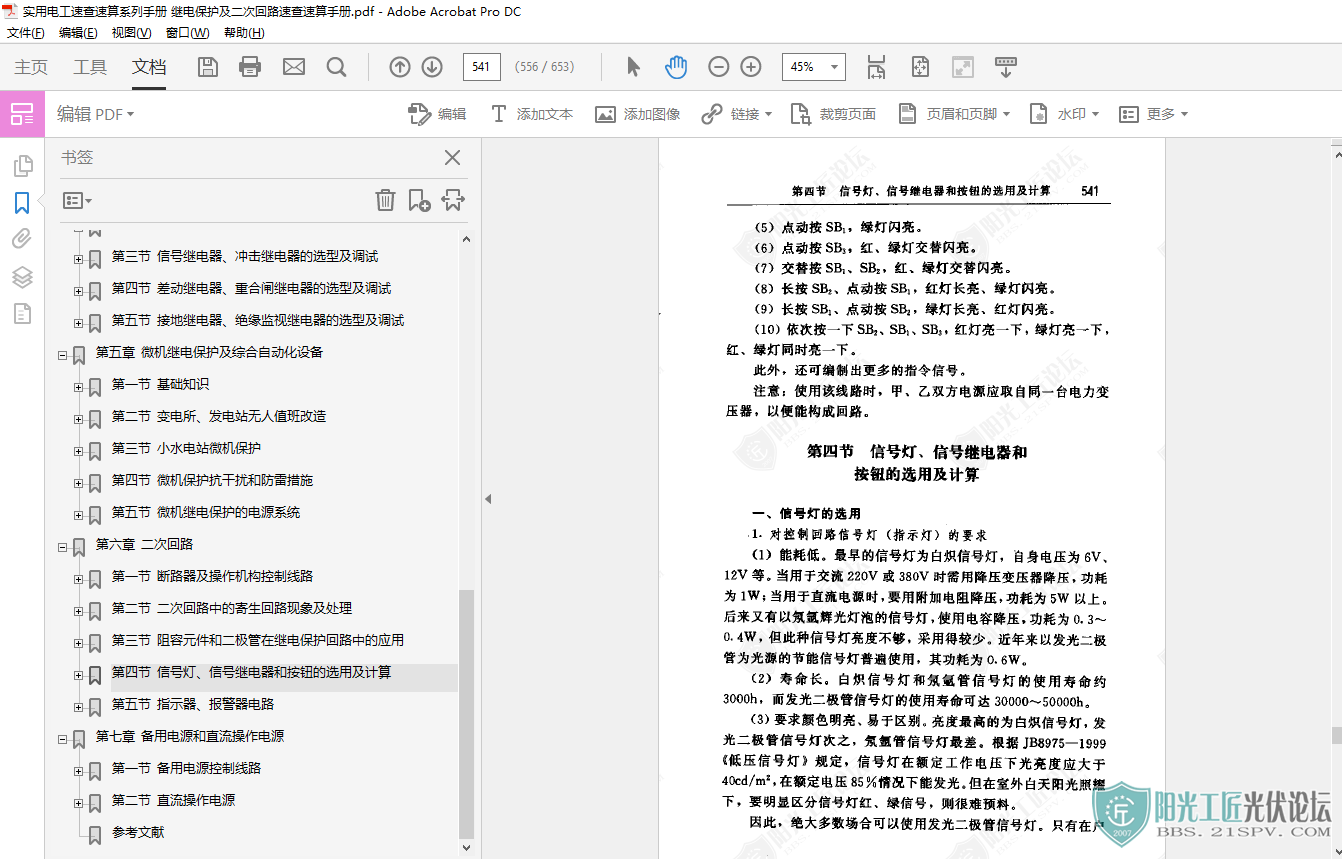Open the layers panel icon
Screen dimensions: 1342x859
coord(22,277)
